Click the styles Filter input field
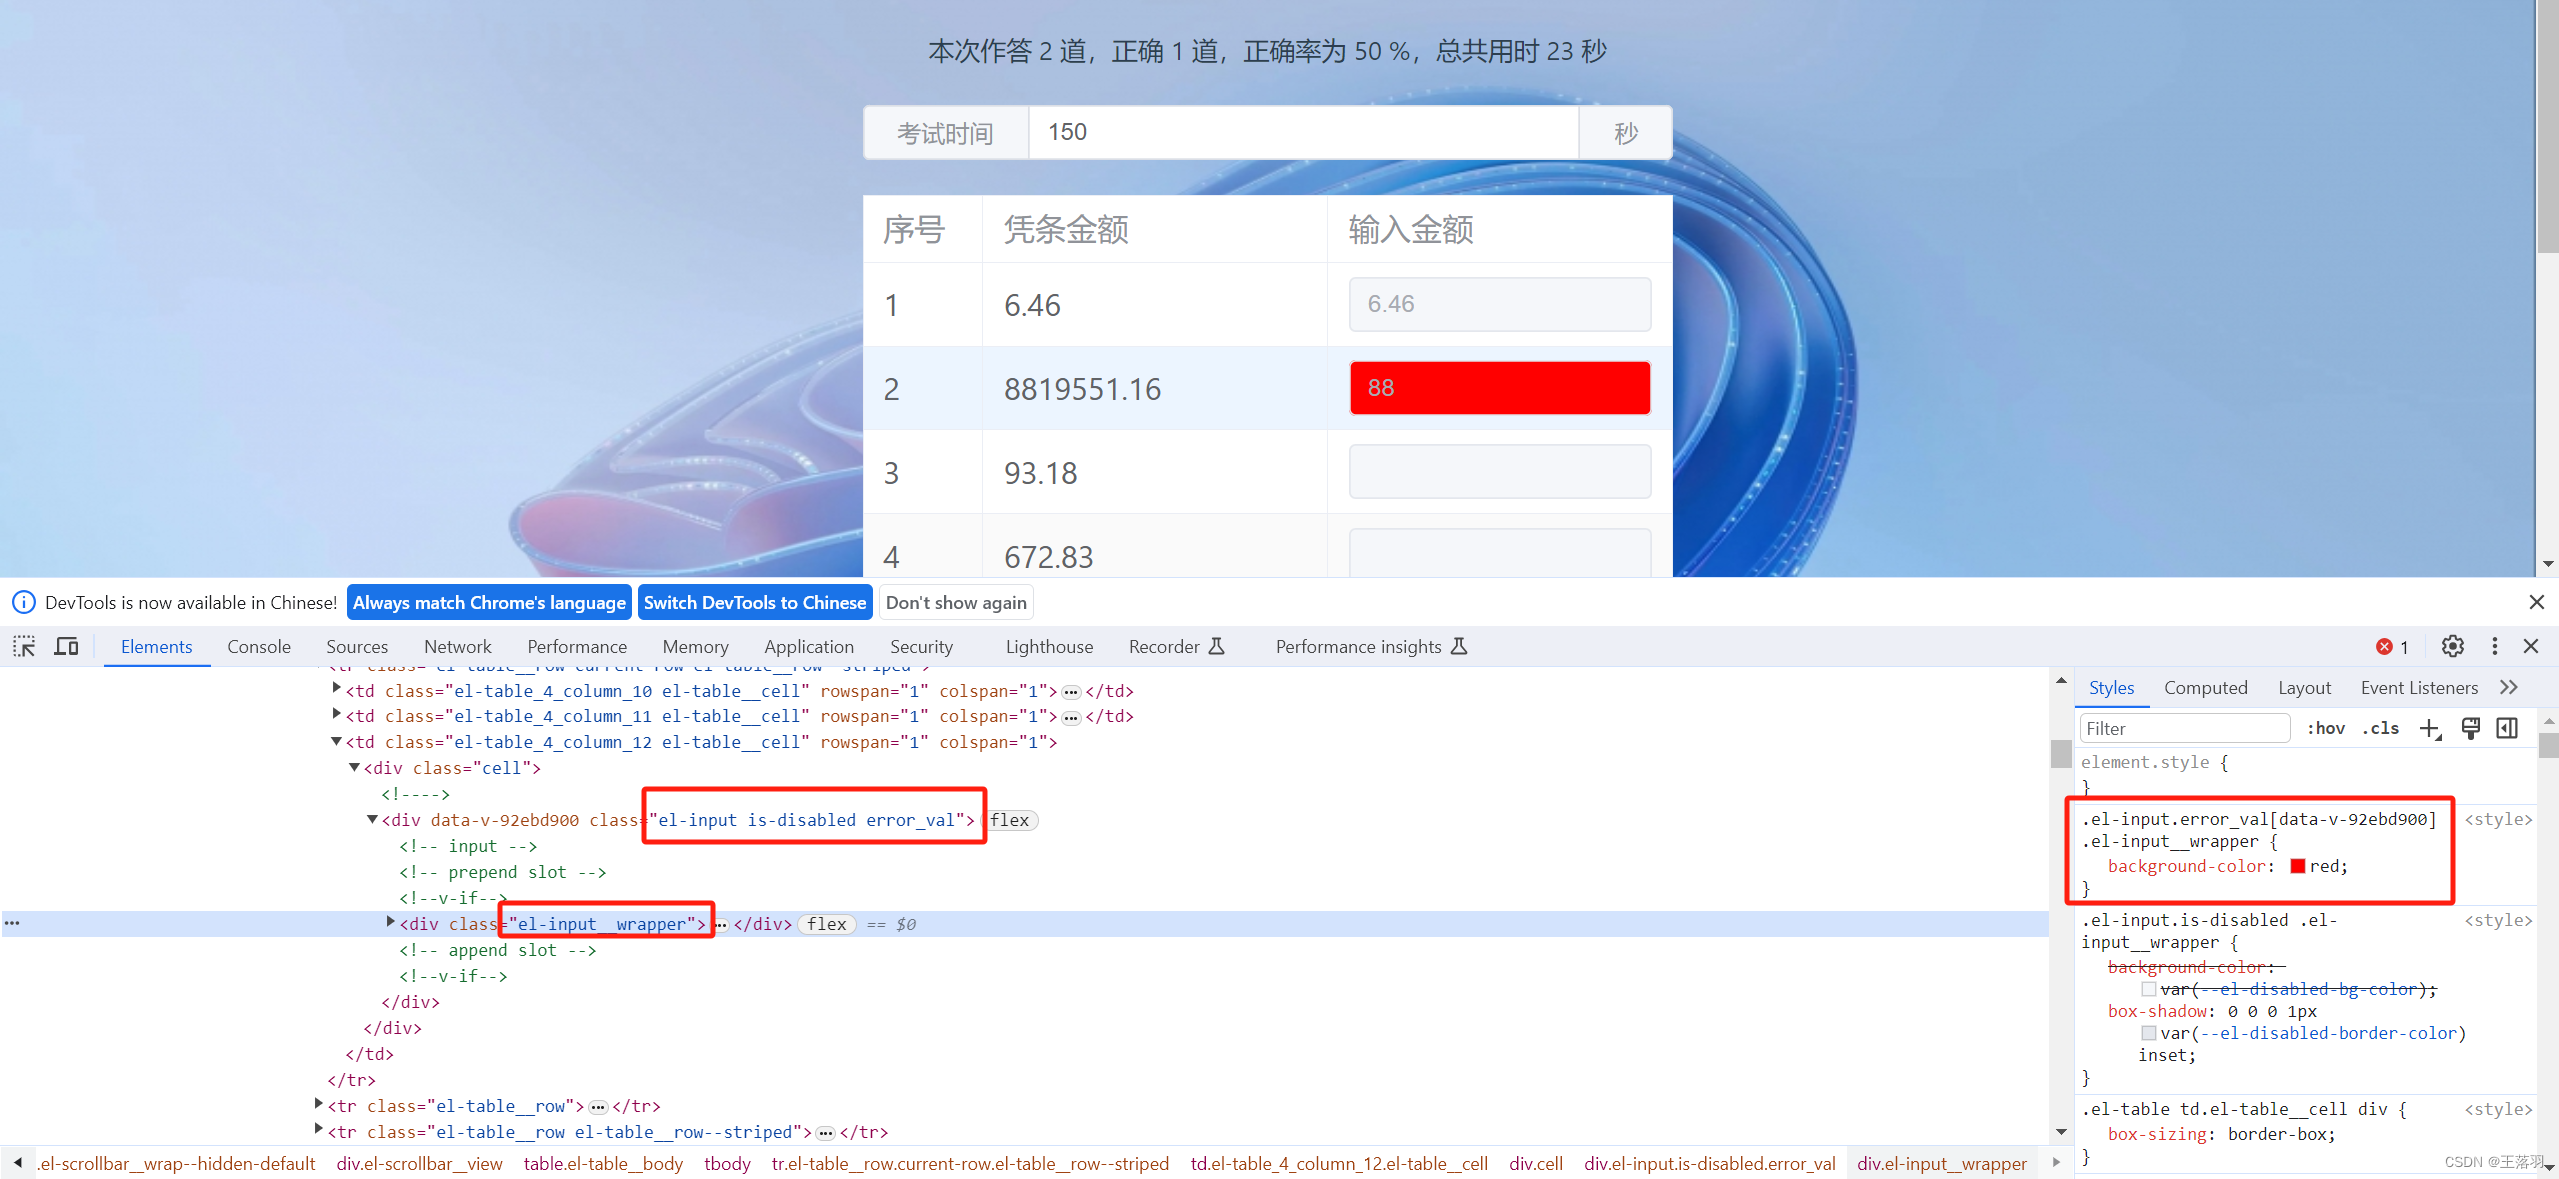Image resolution: width=2559 pixels, height=1179 pixels. (2185, 728)
